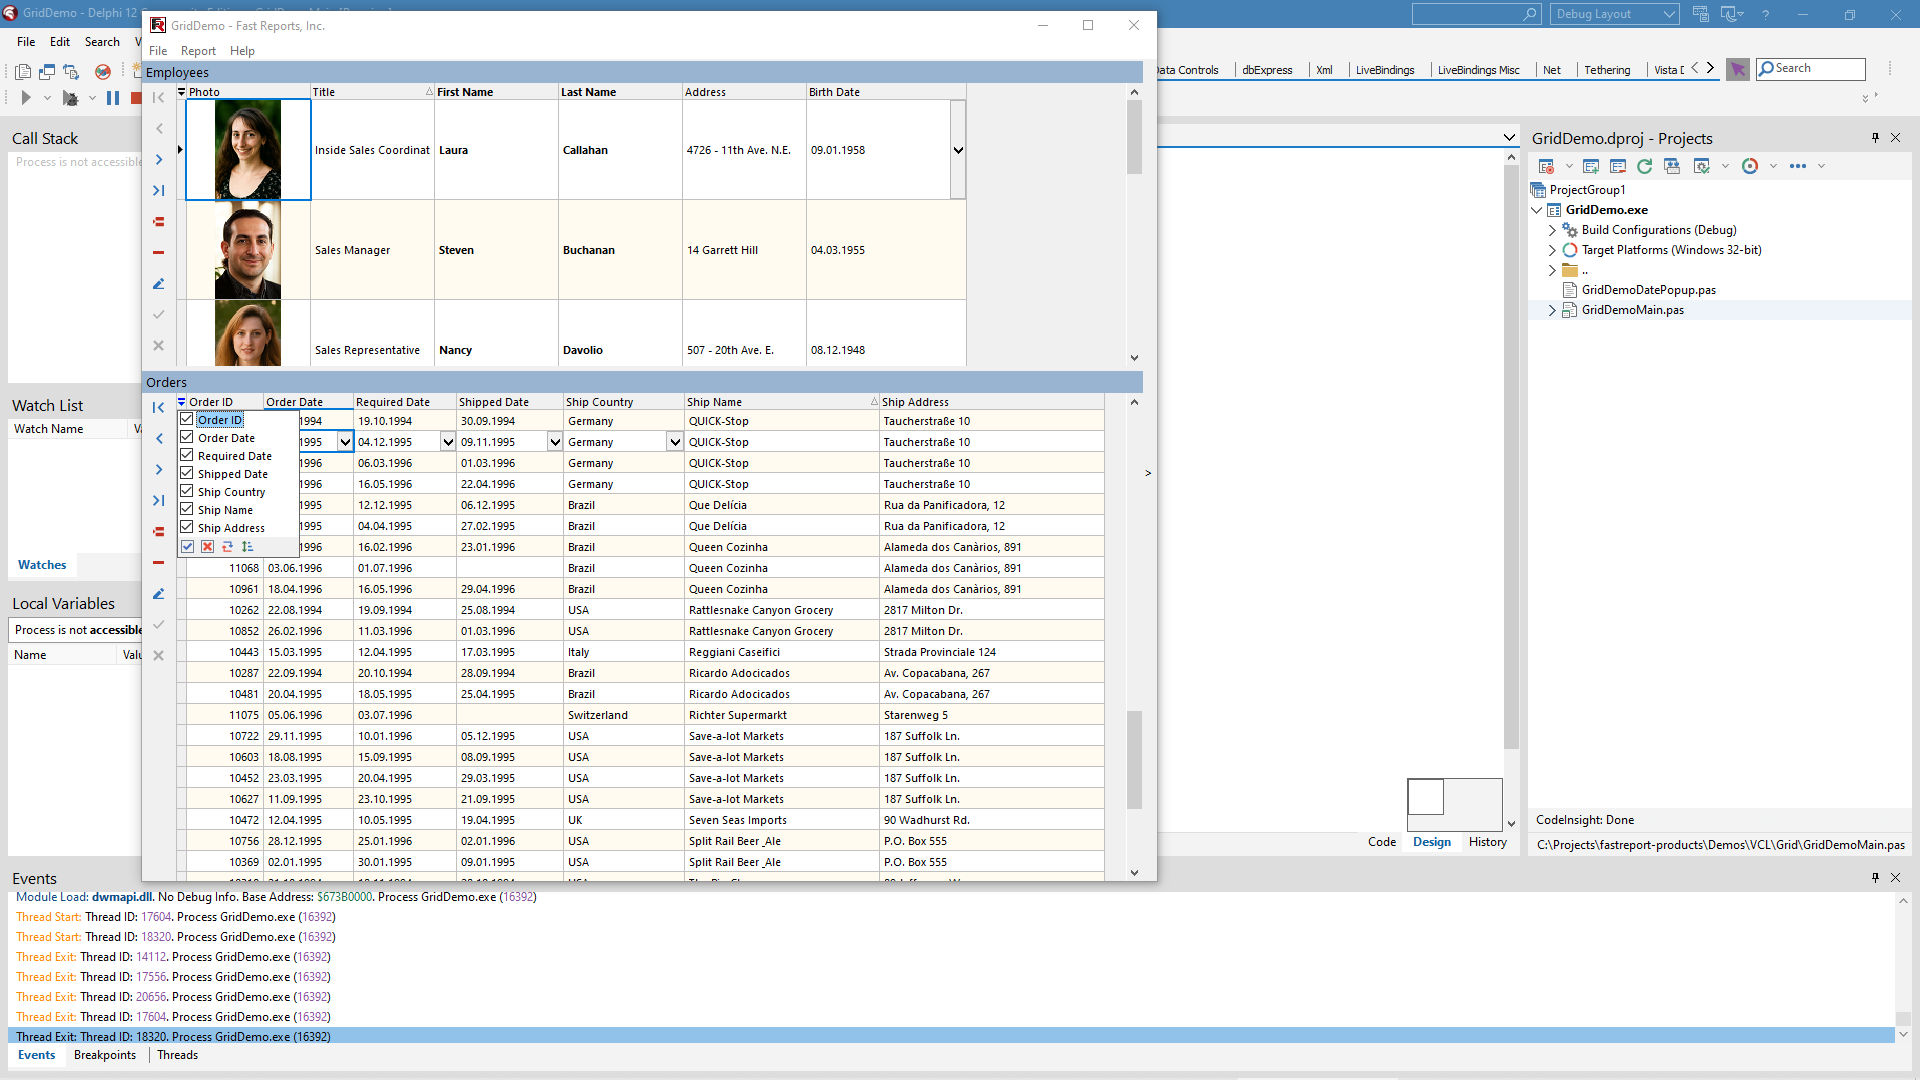Image resolution: width=1920 pixels, height=1080 pixels.
Task: Click the Orders grid vertical scrollbar thumb
Action: [x=1134, y=758]
